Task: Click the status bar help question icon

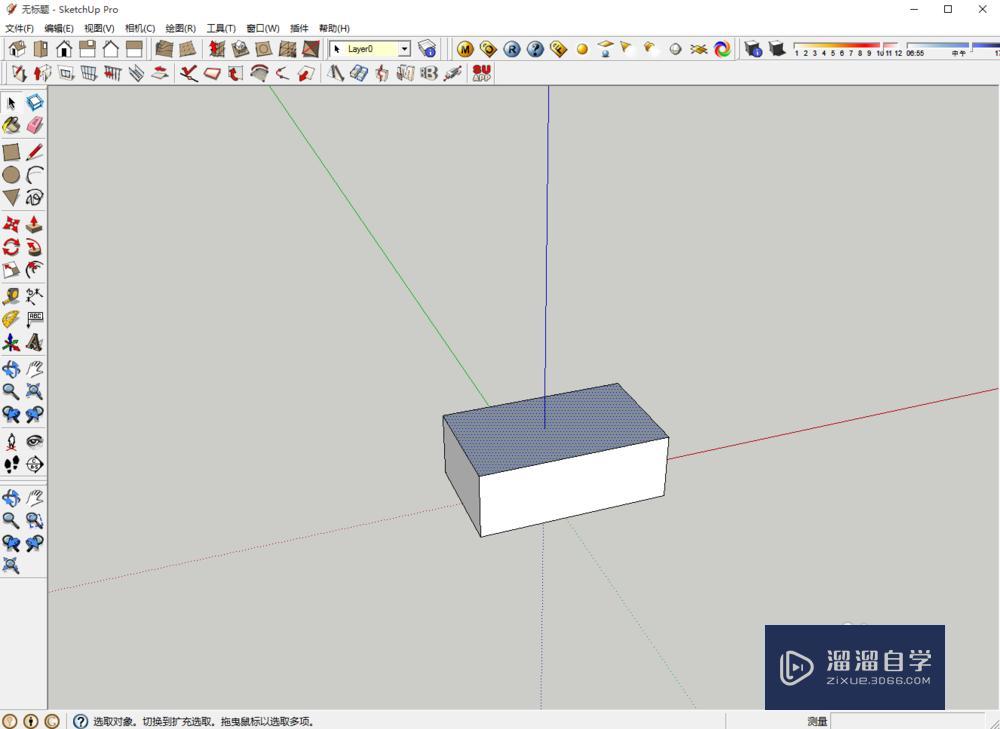Action: tap(80, 721)
